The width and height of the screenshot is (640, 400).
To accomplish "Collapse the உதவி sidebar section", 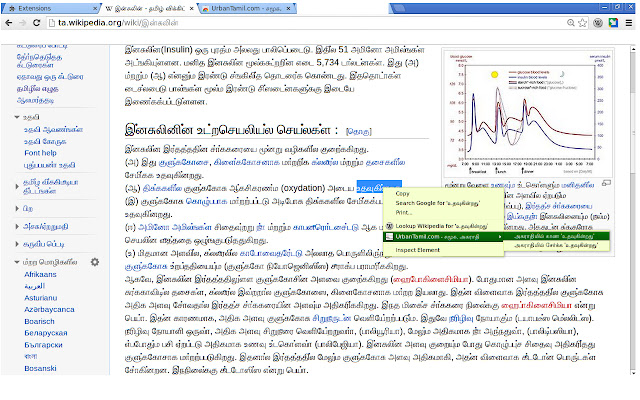I will [17, 117].
